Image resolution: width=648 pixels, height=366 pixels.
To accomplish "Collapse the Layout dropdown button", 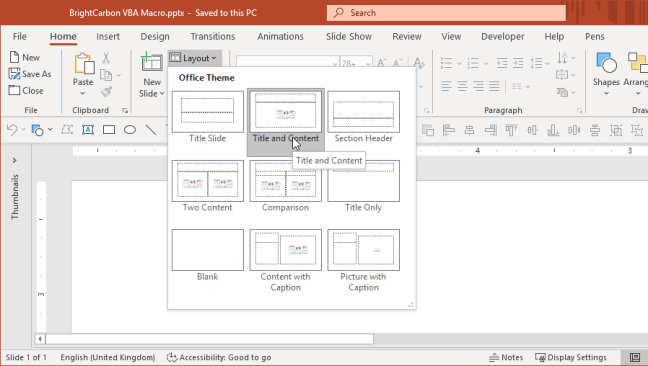I will (195, 58).
